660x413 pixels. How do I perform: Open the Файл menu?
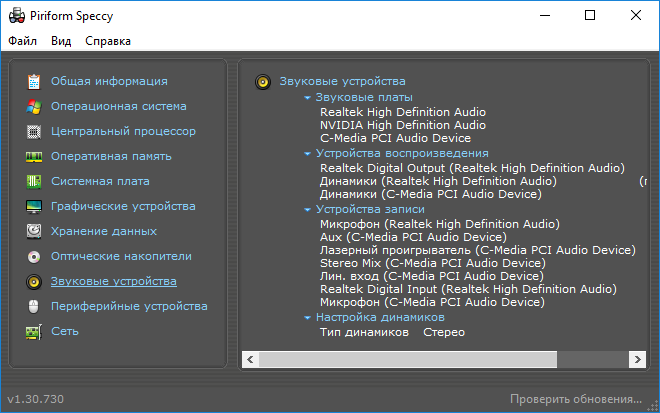(22, 41)
